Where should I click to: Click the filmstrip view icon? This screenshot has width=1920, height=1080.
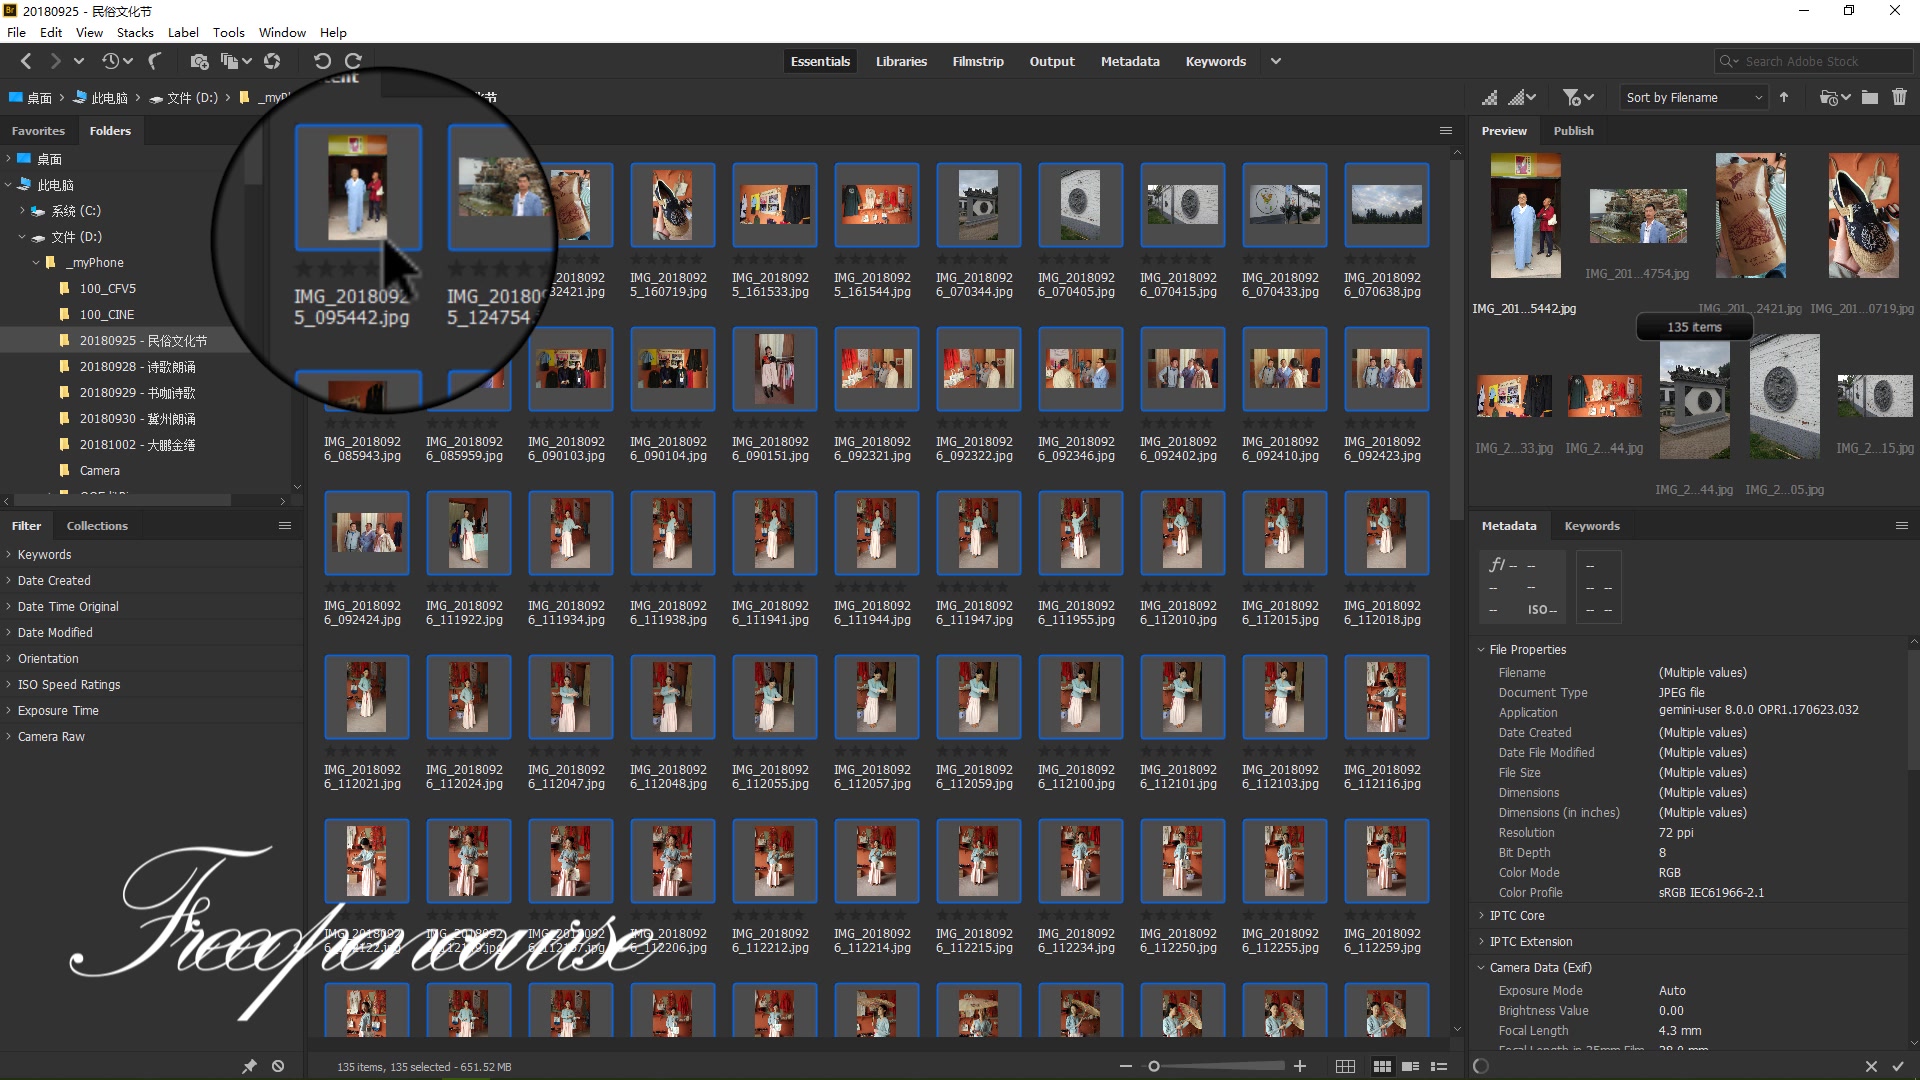[978, 61]
